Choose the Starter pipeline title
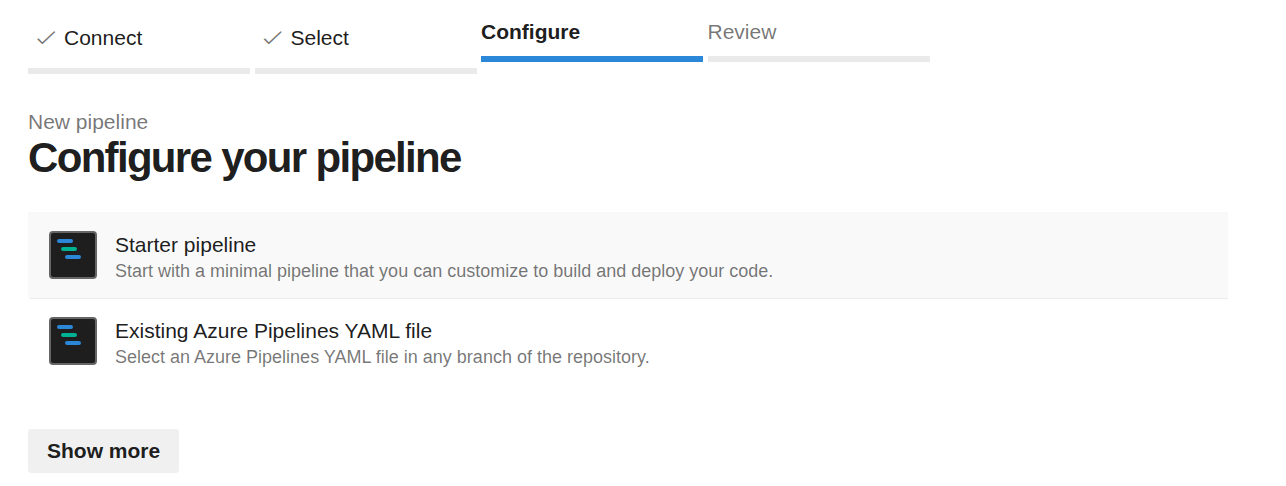The width and height of the screenshot is (1286, 486). pyautogui.click(x=185, y=245)
